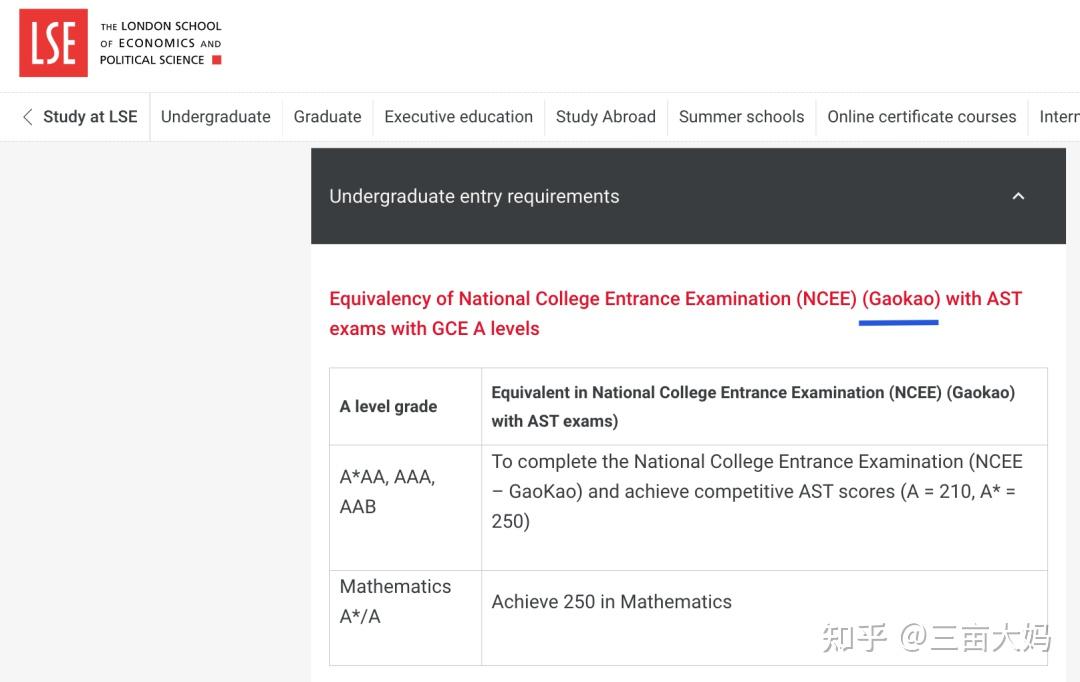Expand the truncated Intern navigation item
The height and width of the screenshot is (682, 1080).
pyautogui.click(x=1060, y=116)
